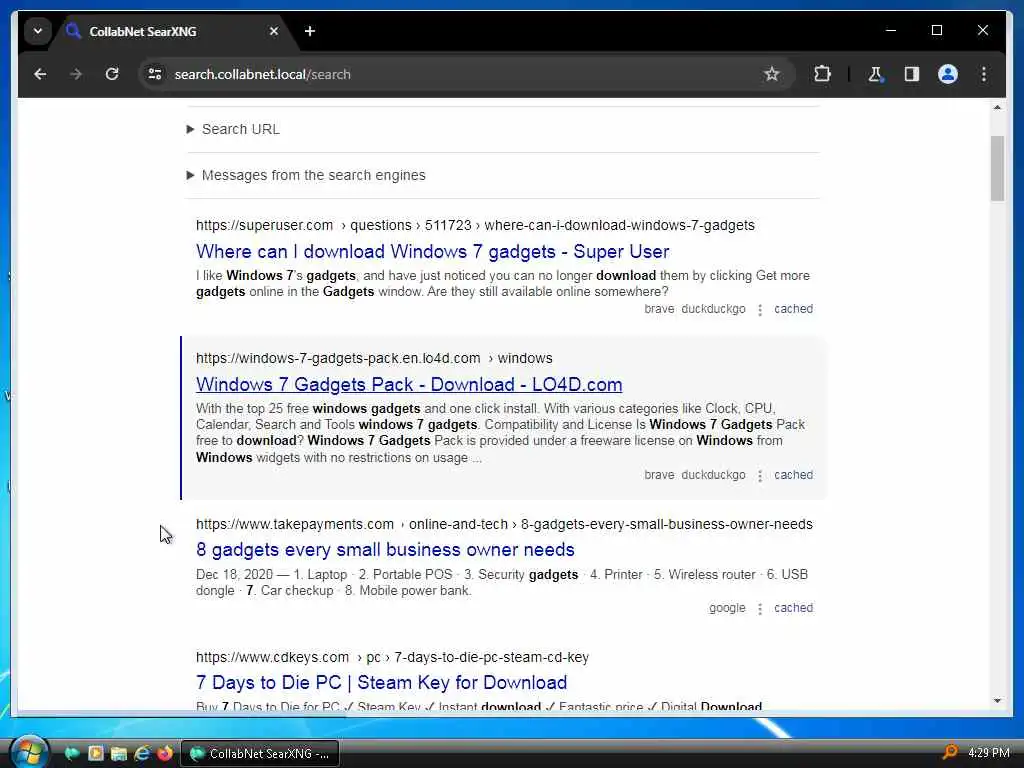Click the page vertical scrollbar thumb
1024x768 pixels.
(997, 168)
